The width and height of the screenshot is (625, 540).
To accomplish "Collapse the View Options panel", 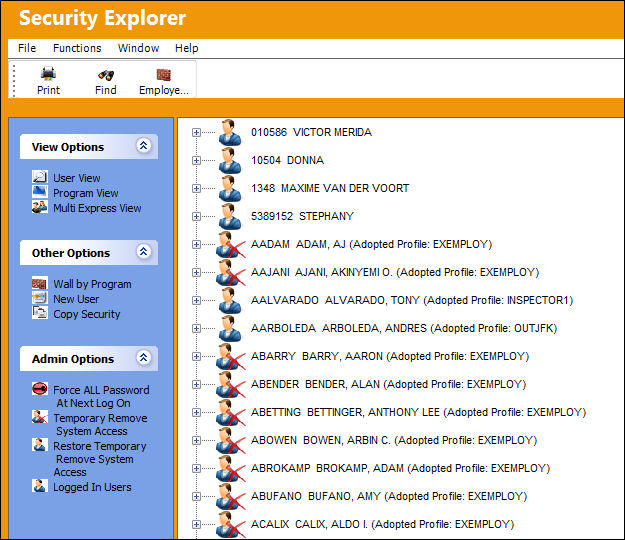I will [x=143, y=146].
